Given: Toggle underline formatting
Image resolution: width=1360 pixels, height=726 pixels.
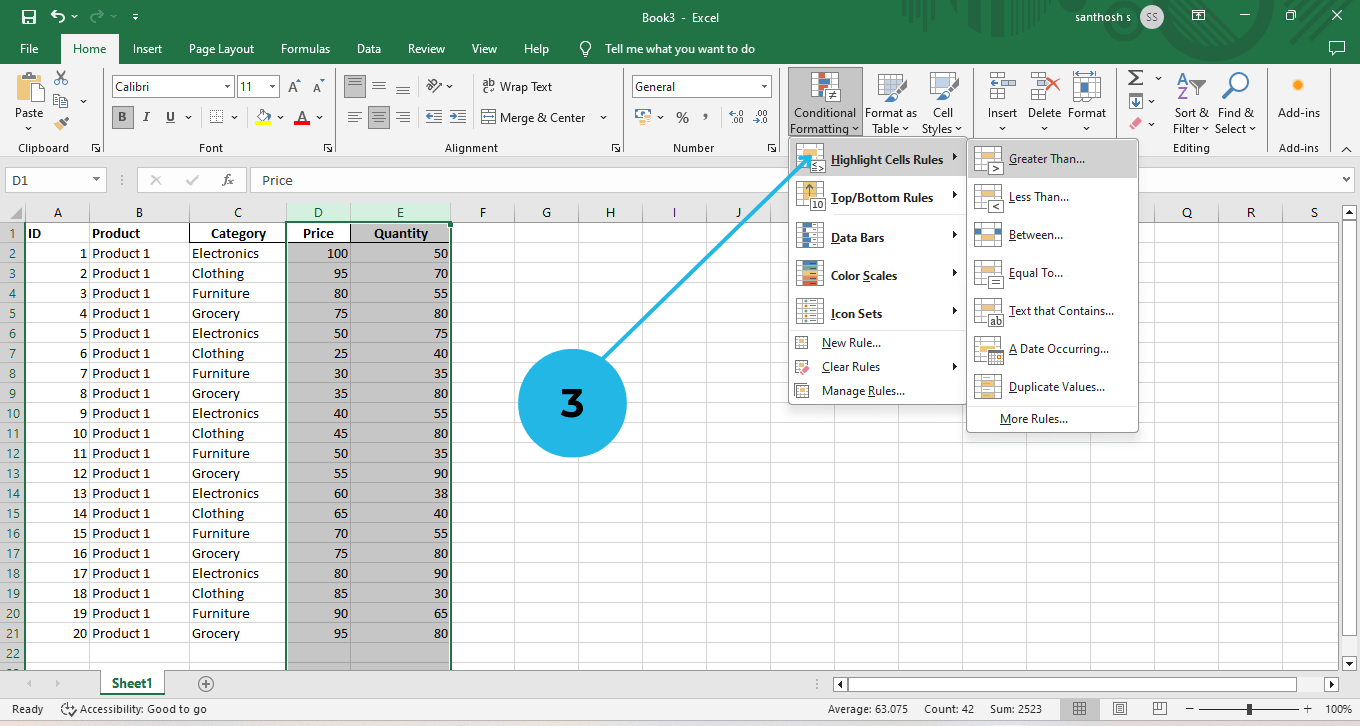Looking at the screenshot, I should tap(167, 116).
